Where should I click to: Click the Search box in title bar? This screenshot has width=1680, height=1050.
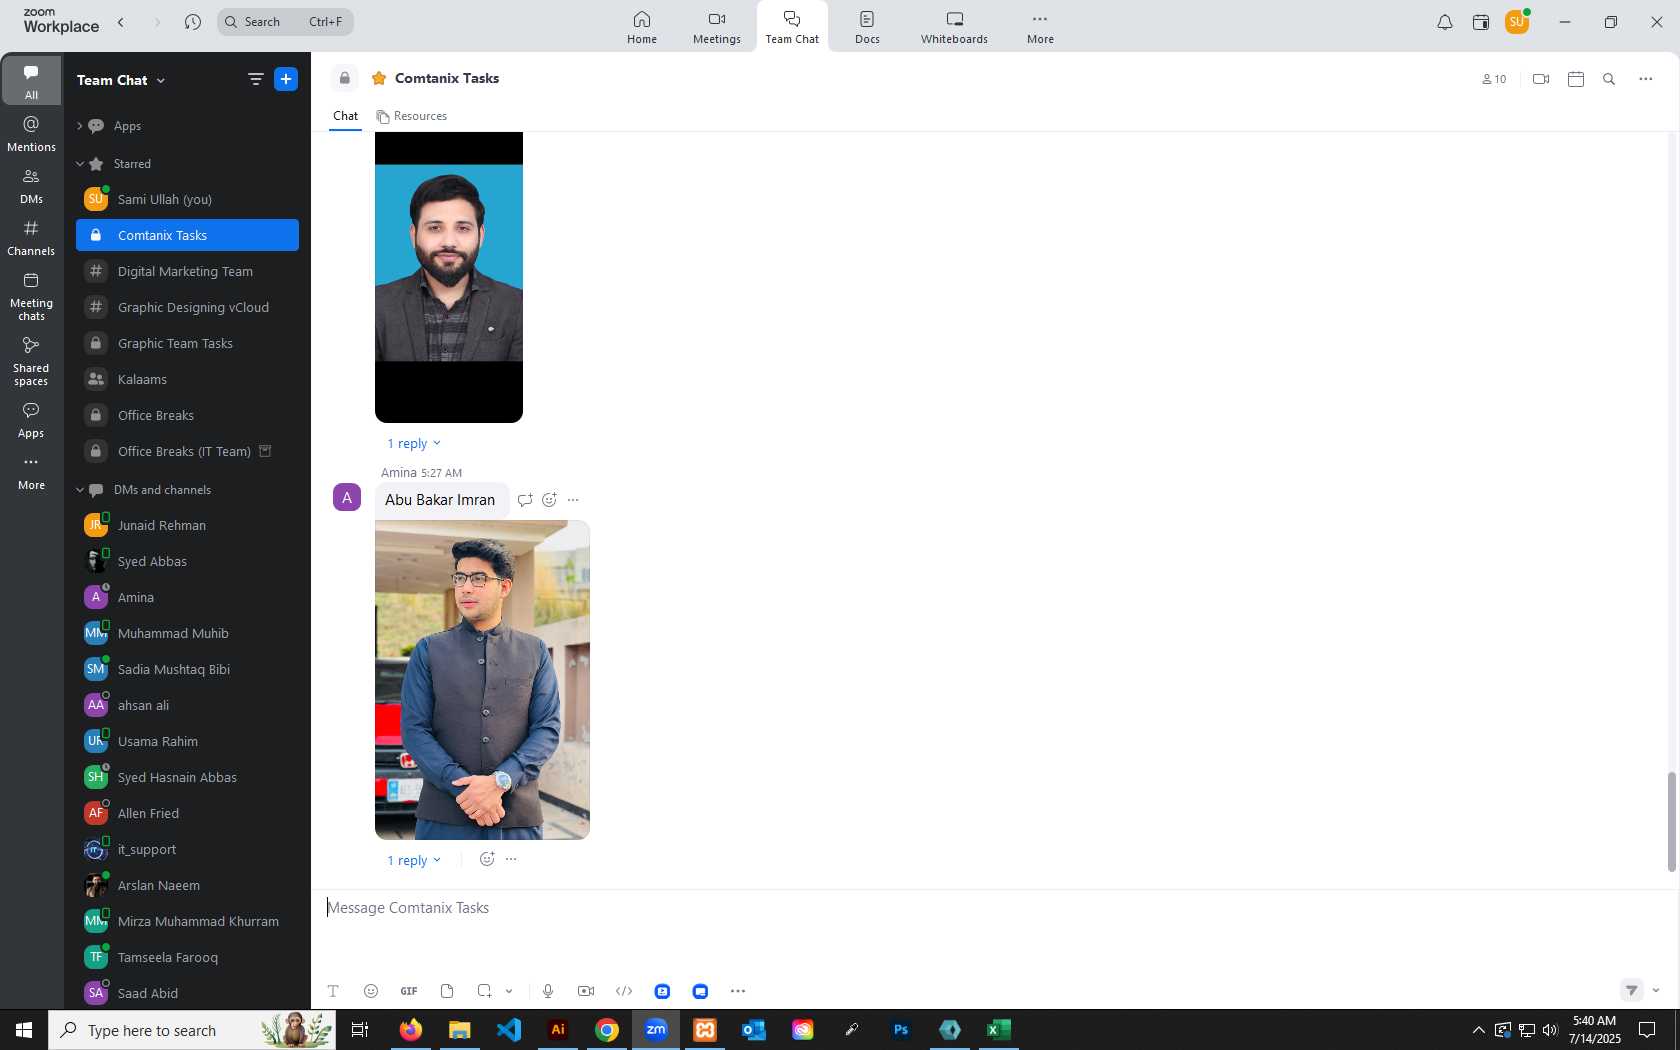point(285,22)
